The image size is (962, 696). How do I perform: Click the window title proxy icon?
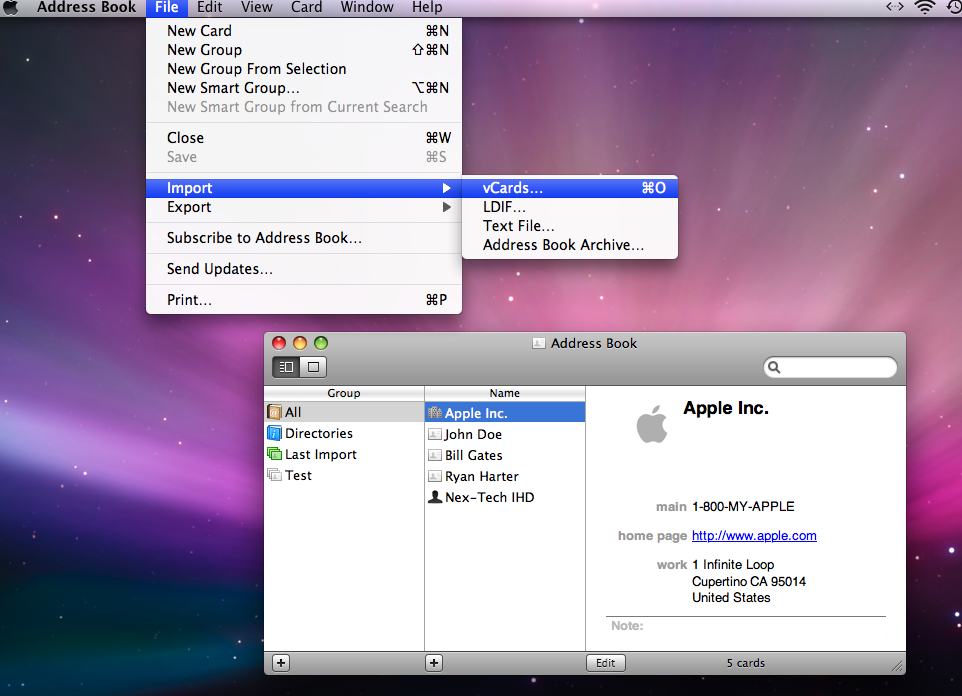pos(539,343)
